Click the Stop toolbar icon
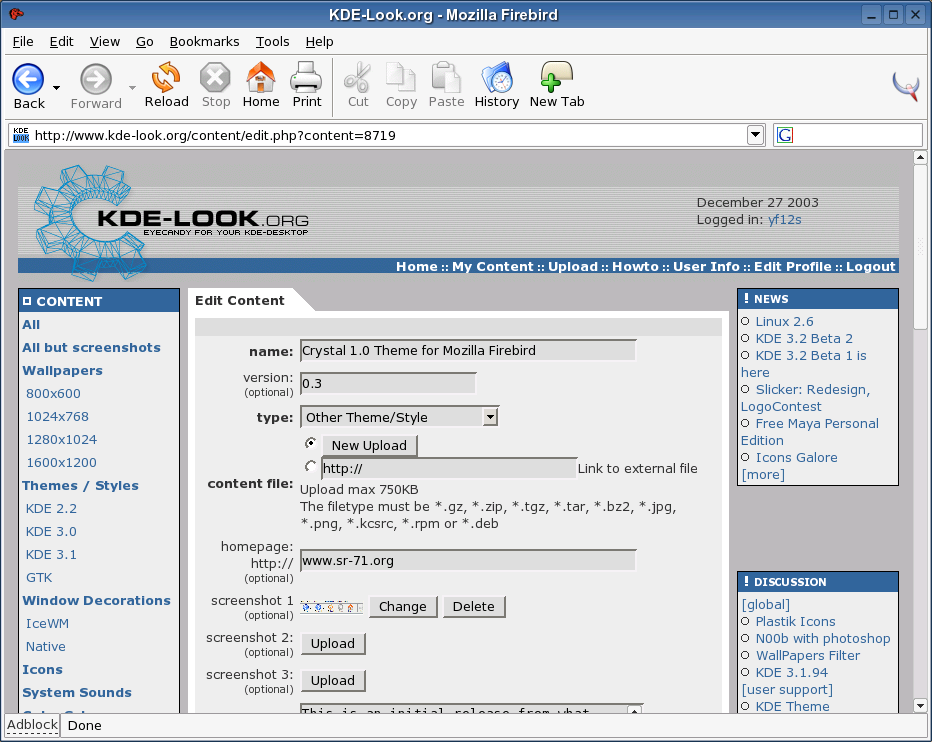 pos(215,77)
